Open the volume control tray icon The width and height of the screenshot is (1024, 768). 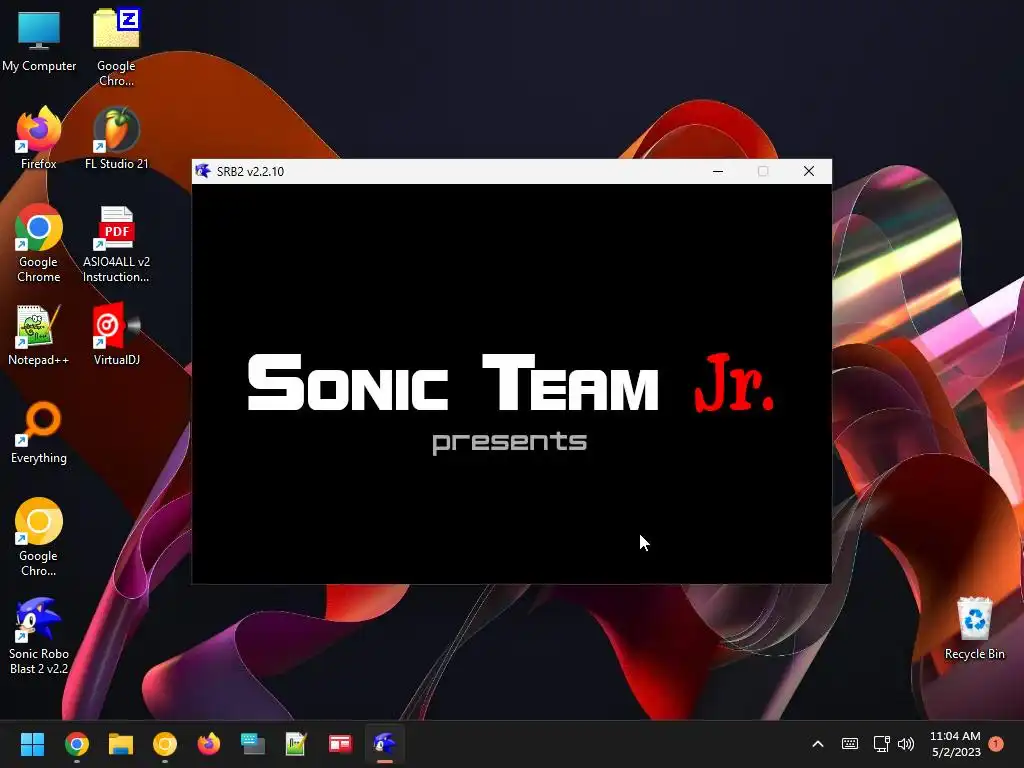coord(906,744)
